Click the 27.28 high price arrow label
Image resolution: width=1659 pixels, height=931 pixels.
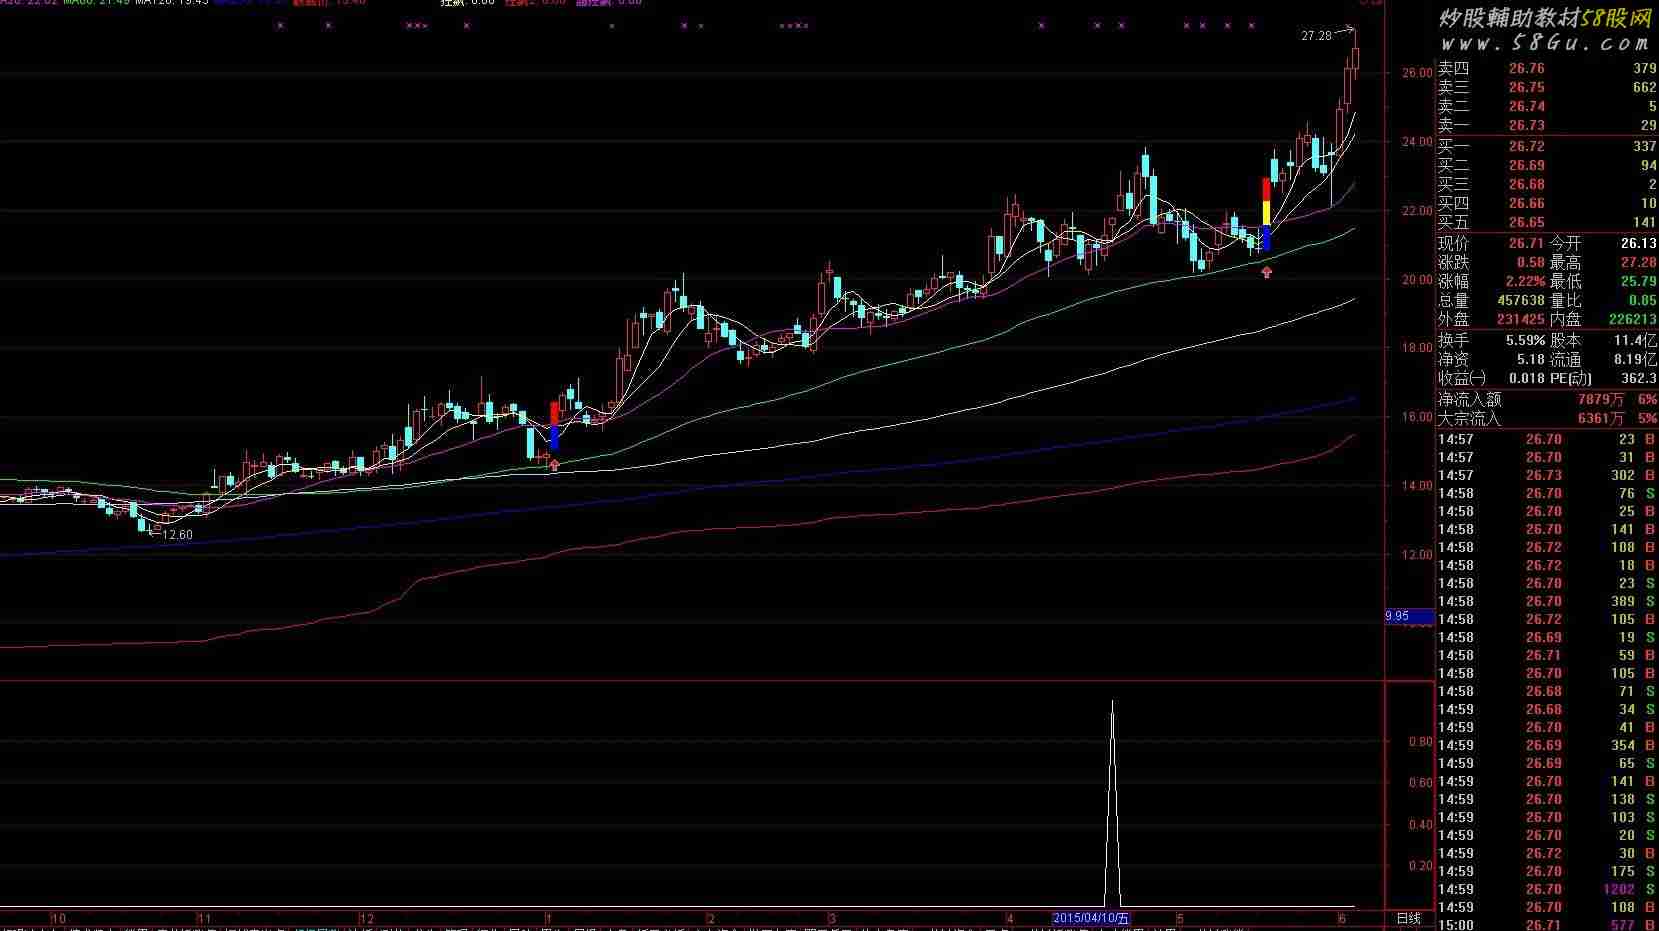pyautogui.click(x=1316, y=36)
